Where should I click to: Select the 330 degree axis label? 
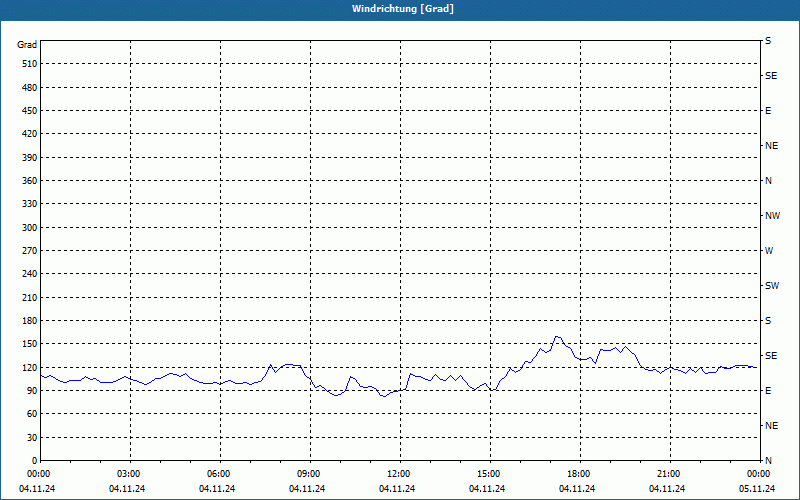click(x=30, y=204)
